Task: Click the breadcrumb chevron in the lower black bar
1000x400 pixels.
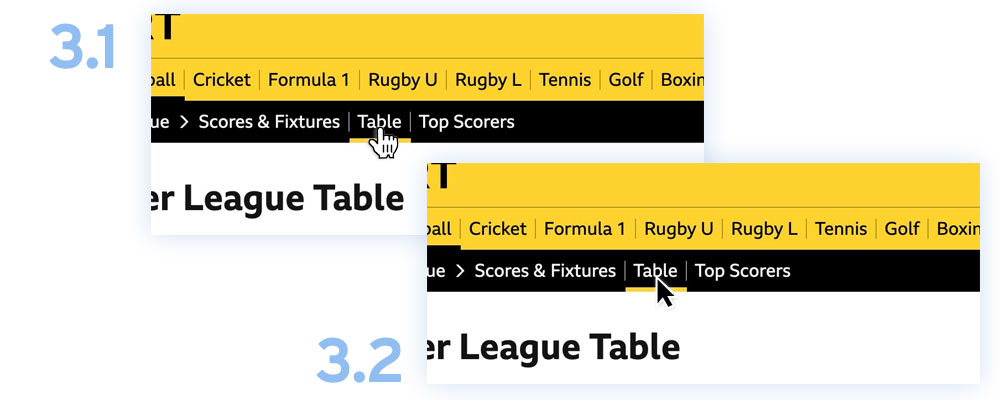Action: tap(460, 271)
